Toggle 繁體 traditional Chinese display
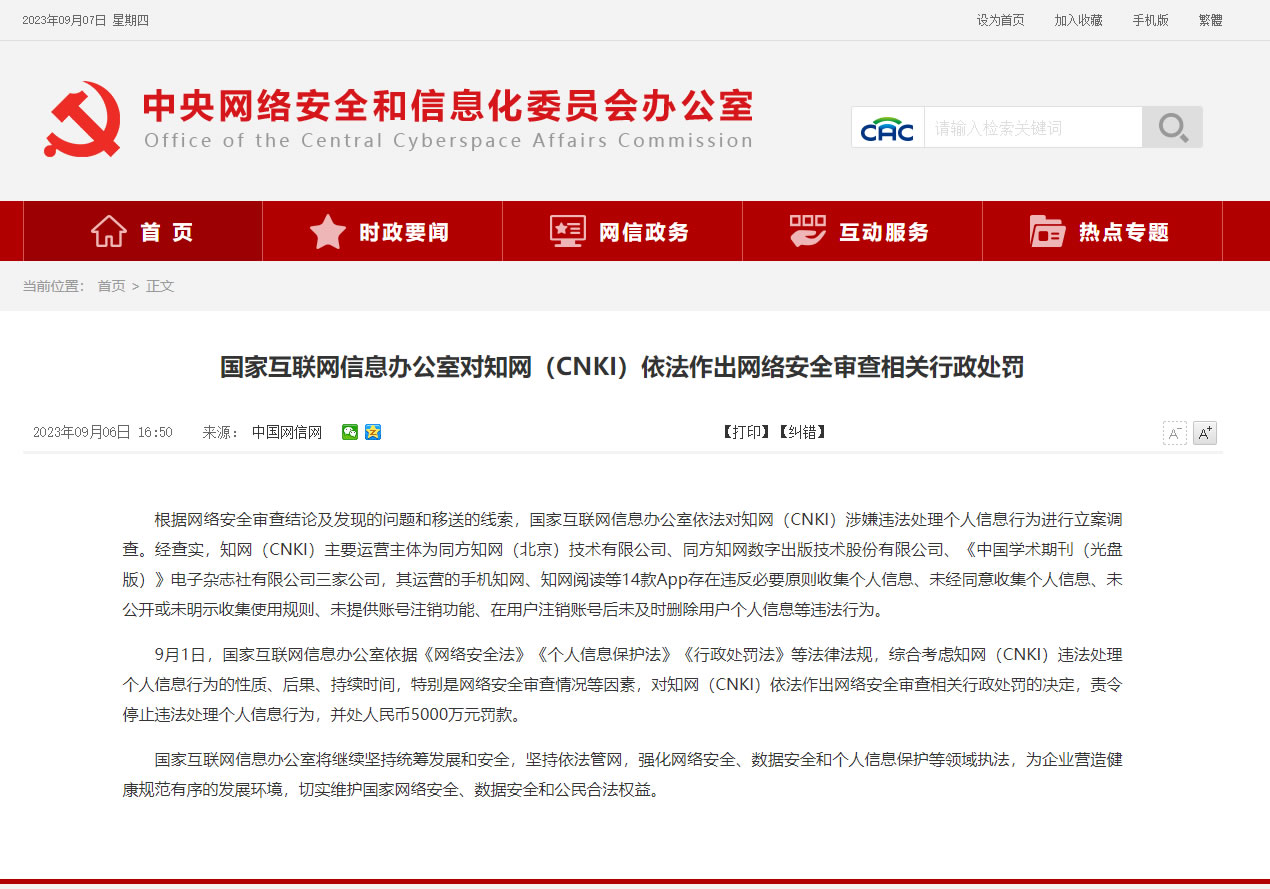 1210,20
